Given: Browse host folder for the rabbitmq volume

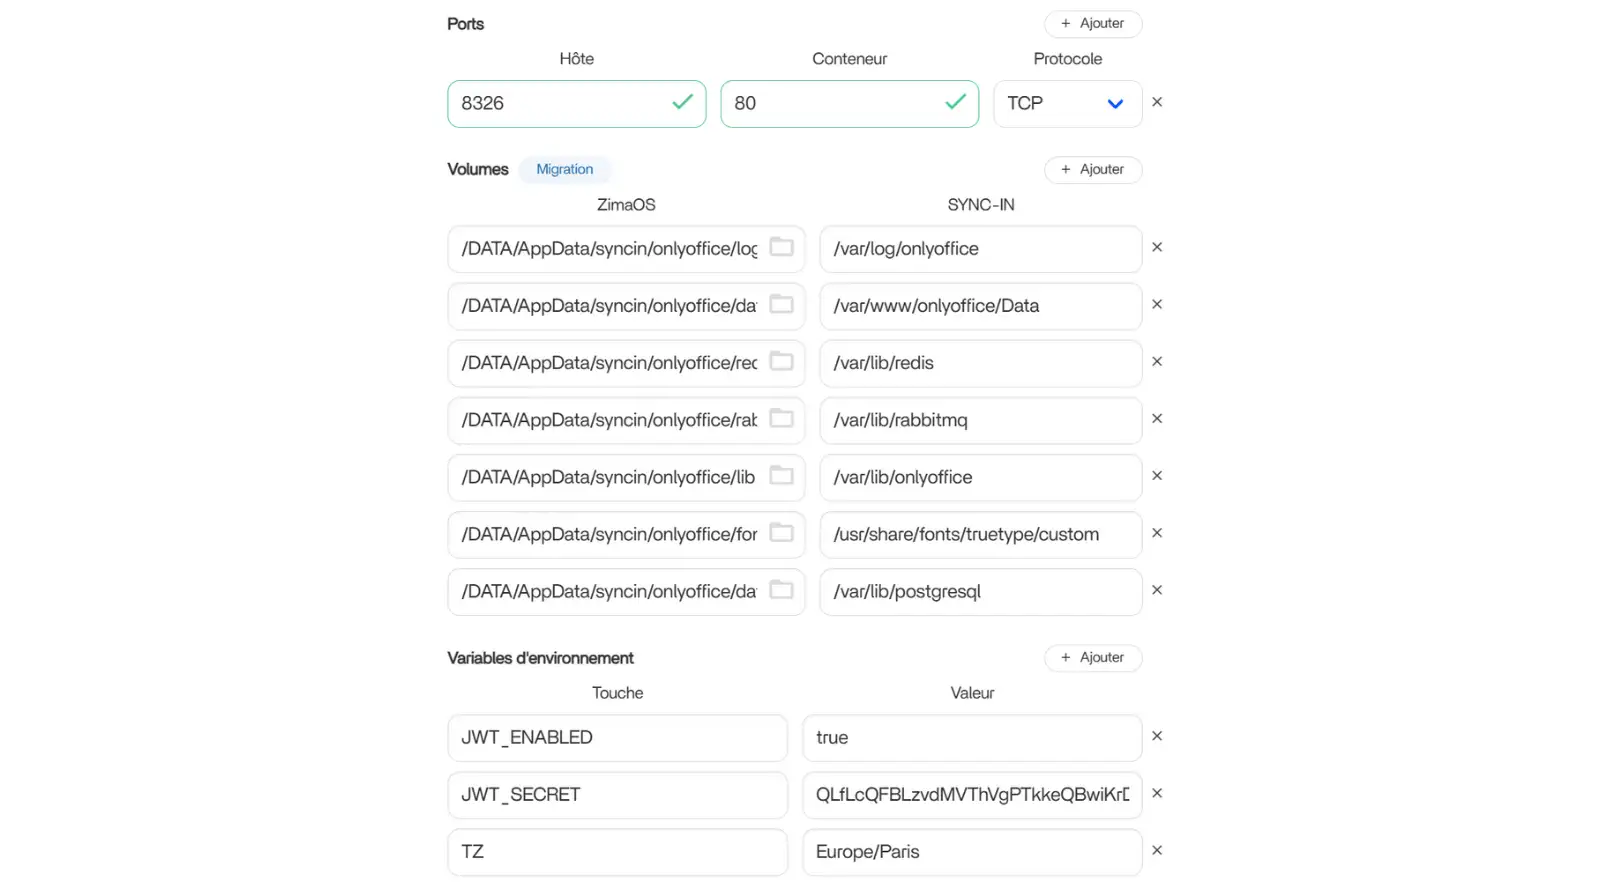Looking at the screenshot, I should click(781, 418).
